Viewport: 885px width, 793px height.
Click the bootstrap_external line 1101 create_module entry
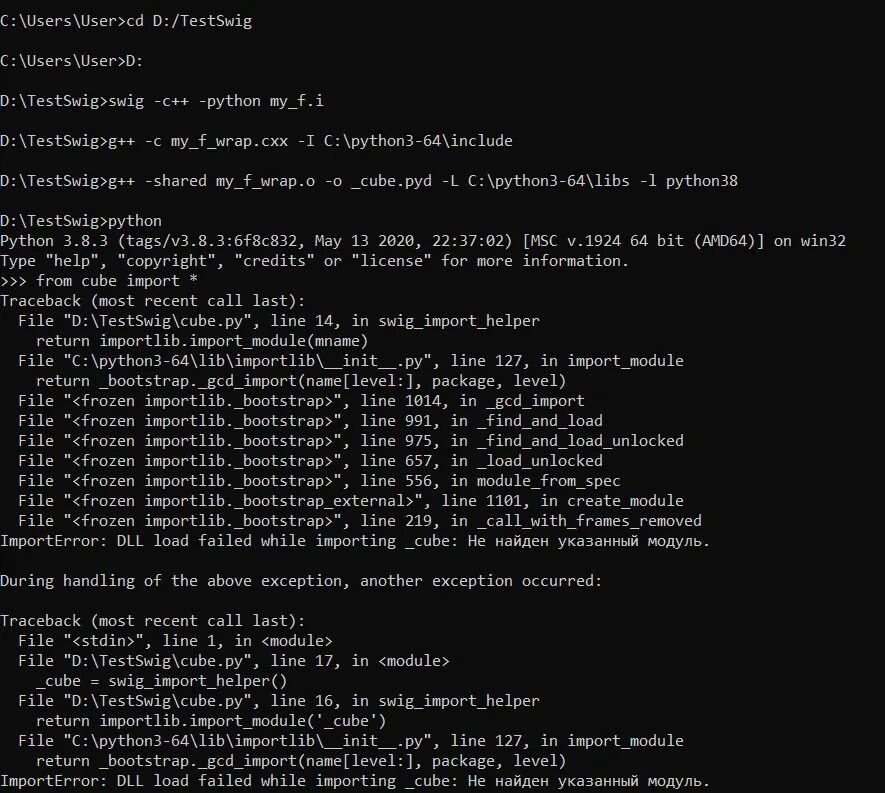point(351,501)
